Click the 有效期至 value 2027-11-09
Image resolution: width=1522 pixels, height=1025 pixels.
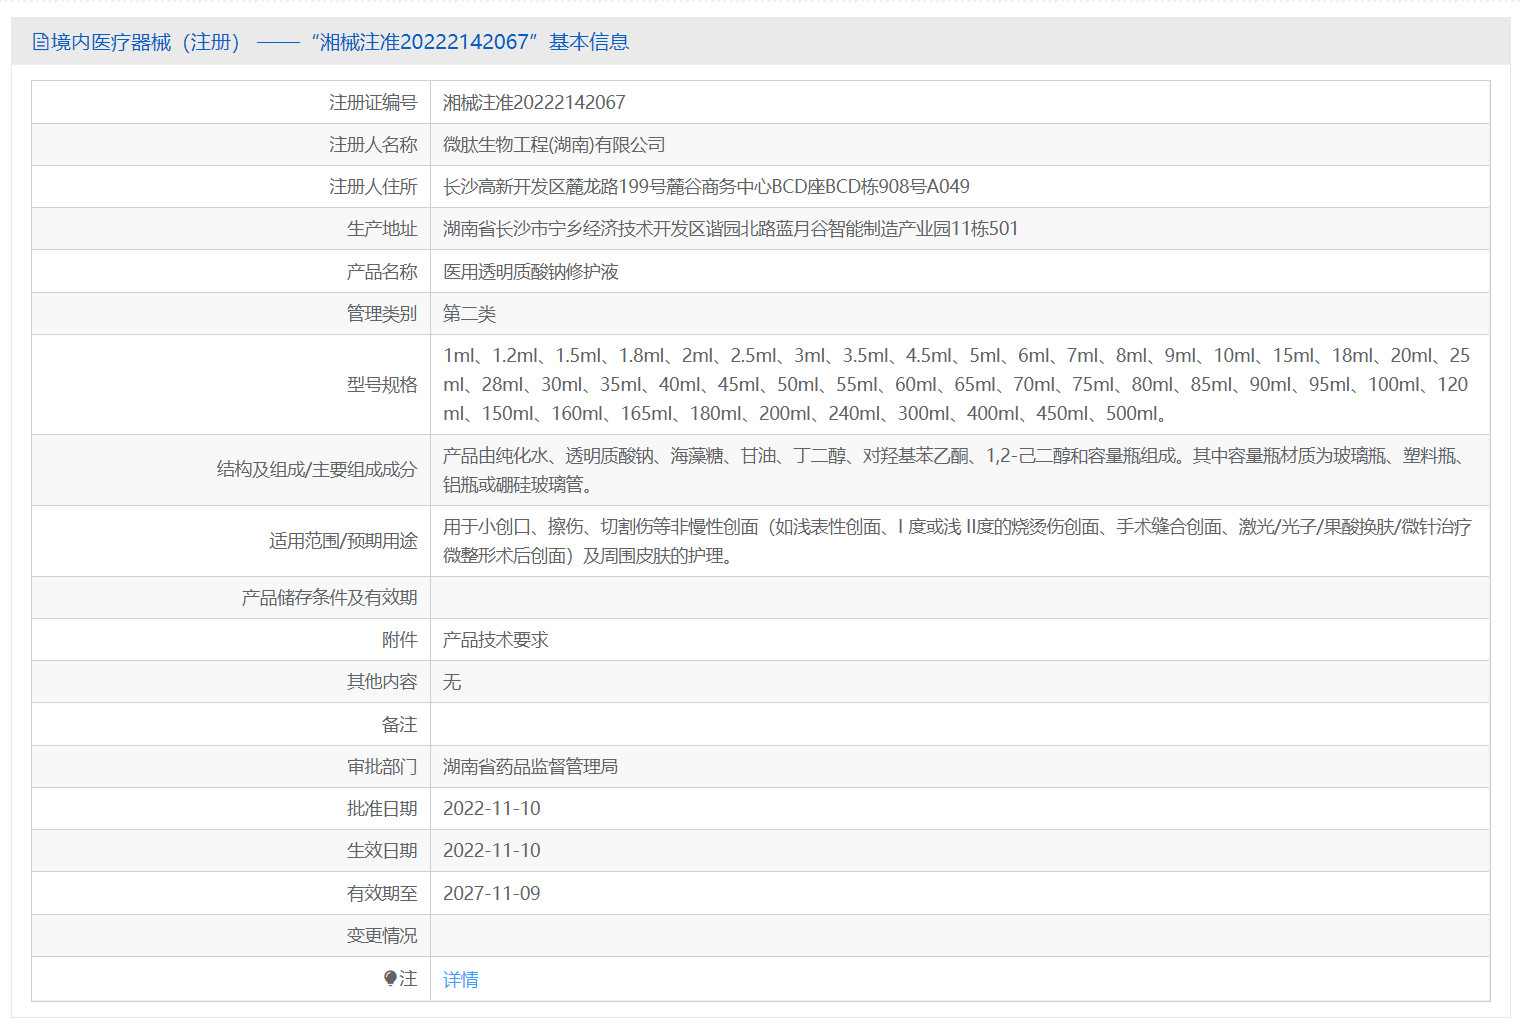490,892
